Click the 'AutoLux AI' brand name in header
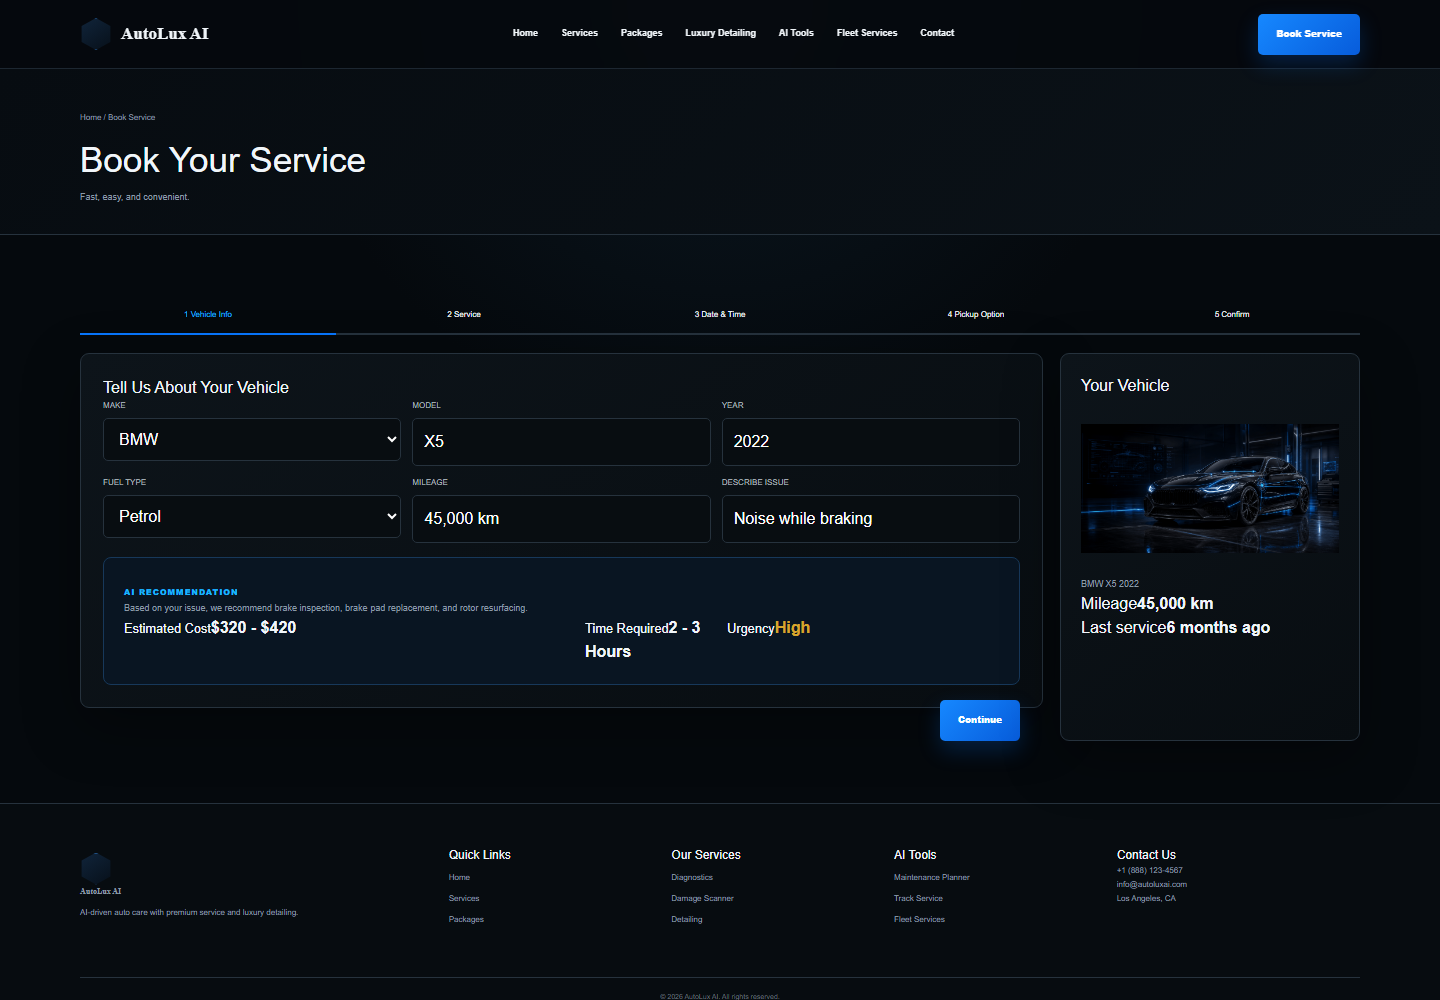The image size is (1440, 1000). pos(165,34)
